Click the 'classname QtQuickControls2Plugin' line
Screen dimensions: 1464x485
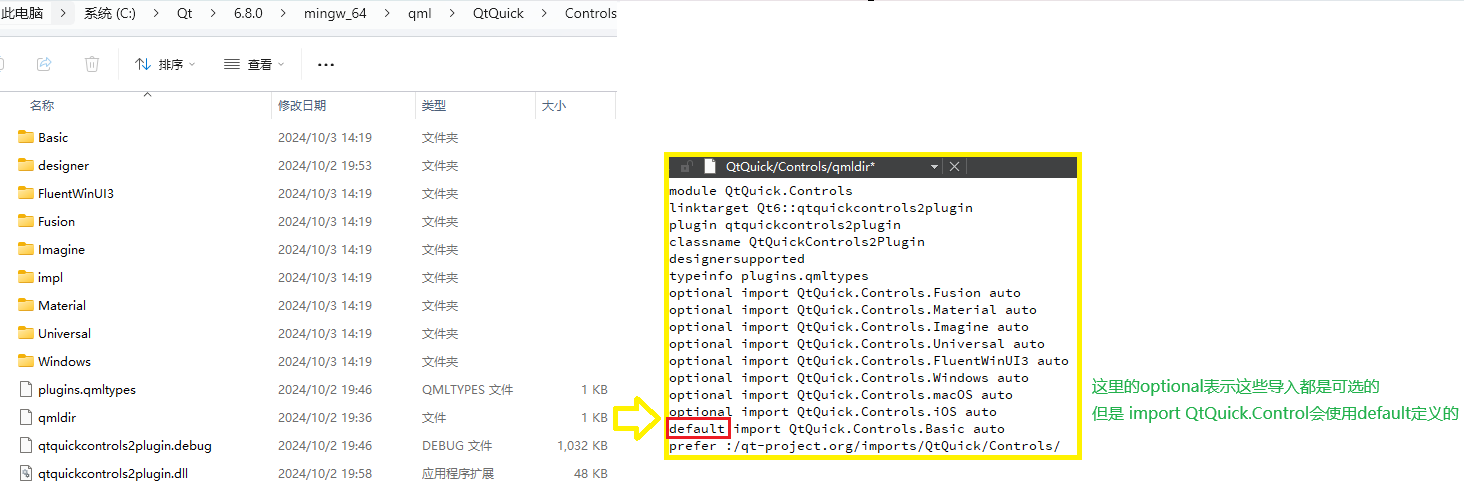click(x=797, y=242)
